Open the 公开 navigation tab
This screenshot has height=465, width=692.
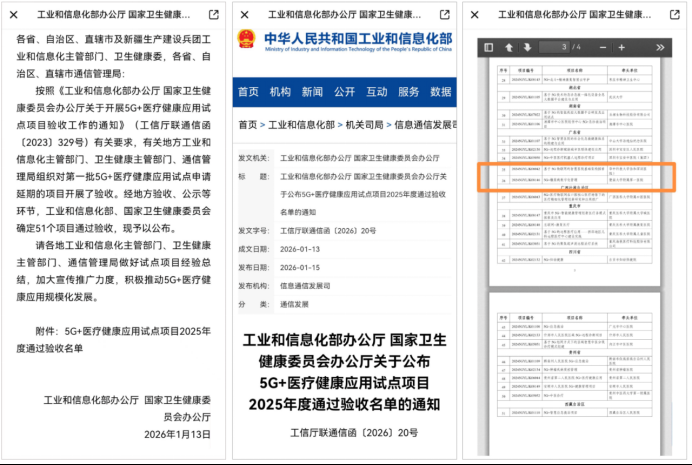coord(345,92)
